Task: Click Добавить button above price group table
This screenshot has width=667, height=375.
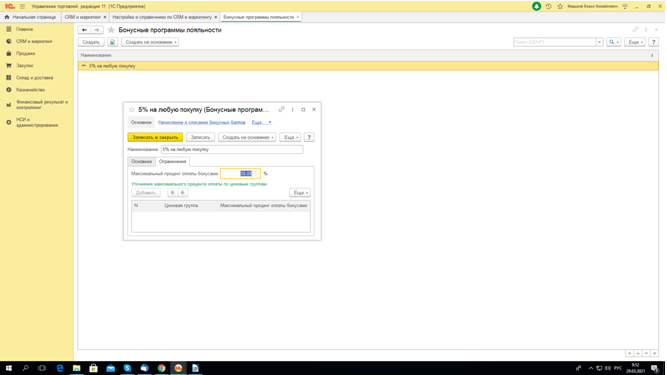Action: click(x=146, y=193)
